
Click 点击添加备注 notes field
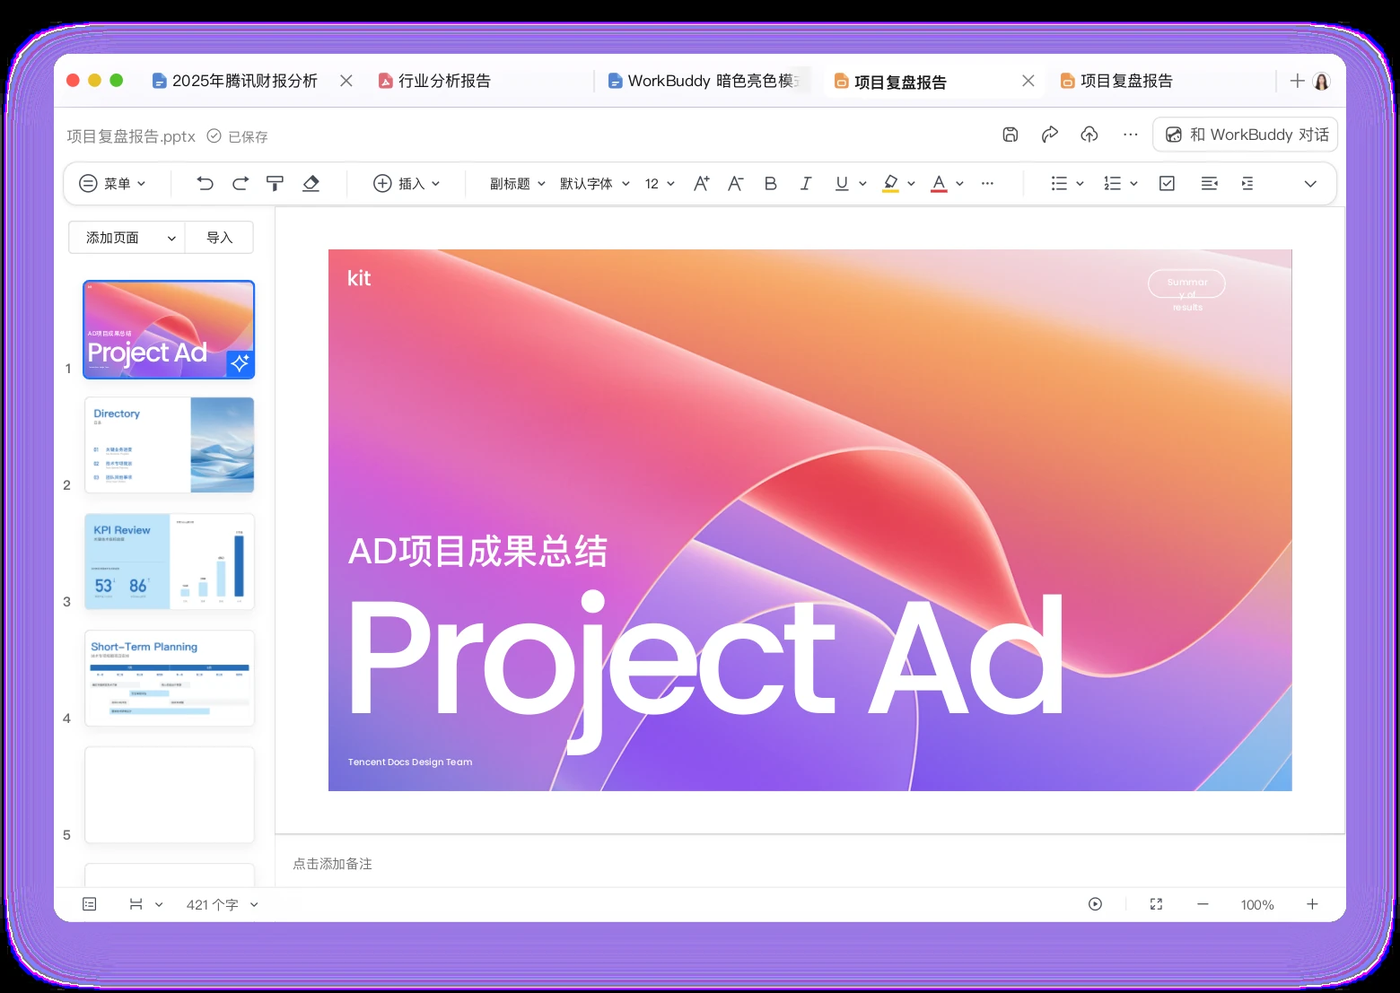(332, 863)
